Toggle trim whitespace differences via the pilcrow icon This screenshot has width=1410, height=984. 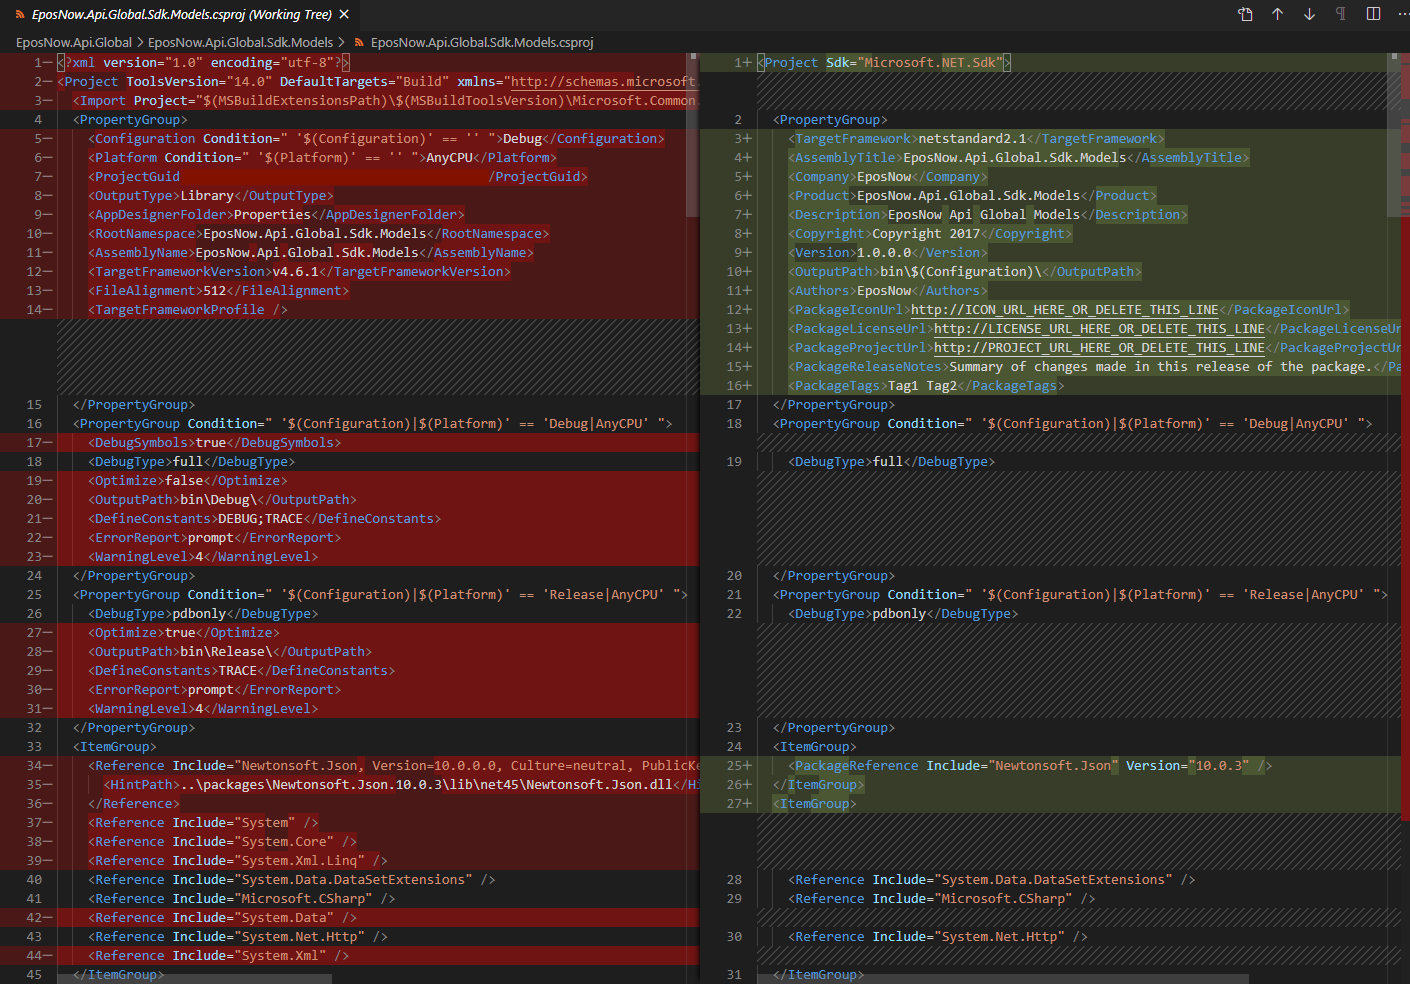coord(1340,14)
